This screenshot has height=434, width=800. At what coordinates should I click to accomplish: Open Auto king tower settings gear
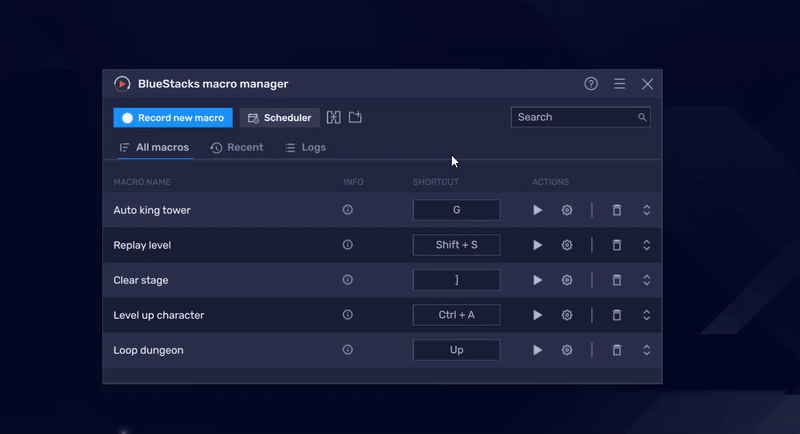pos(567,210)
